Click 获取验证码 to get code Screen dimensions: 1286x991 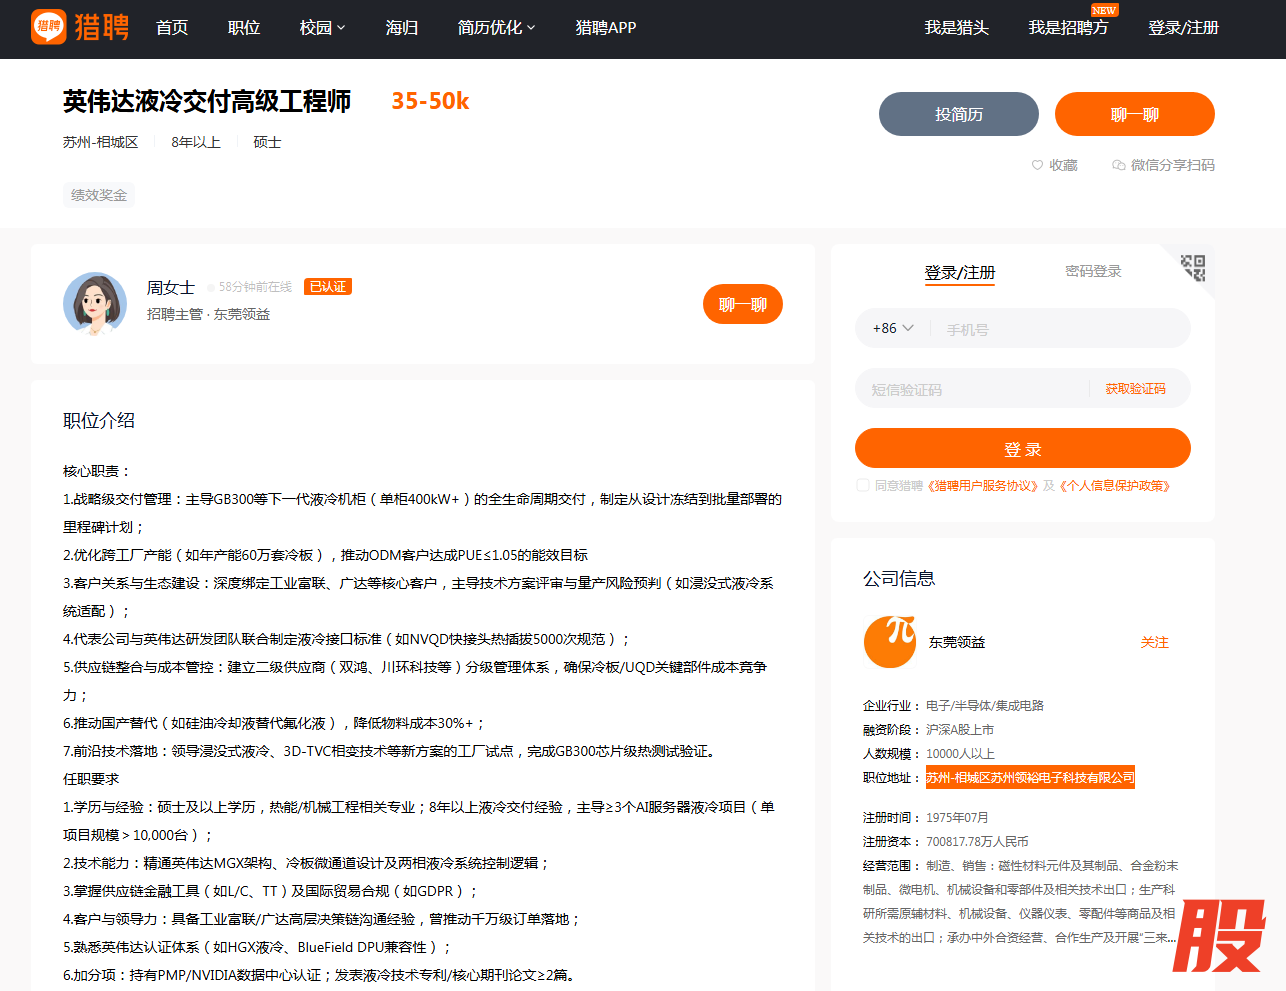(x=1135, y=389)
